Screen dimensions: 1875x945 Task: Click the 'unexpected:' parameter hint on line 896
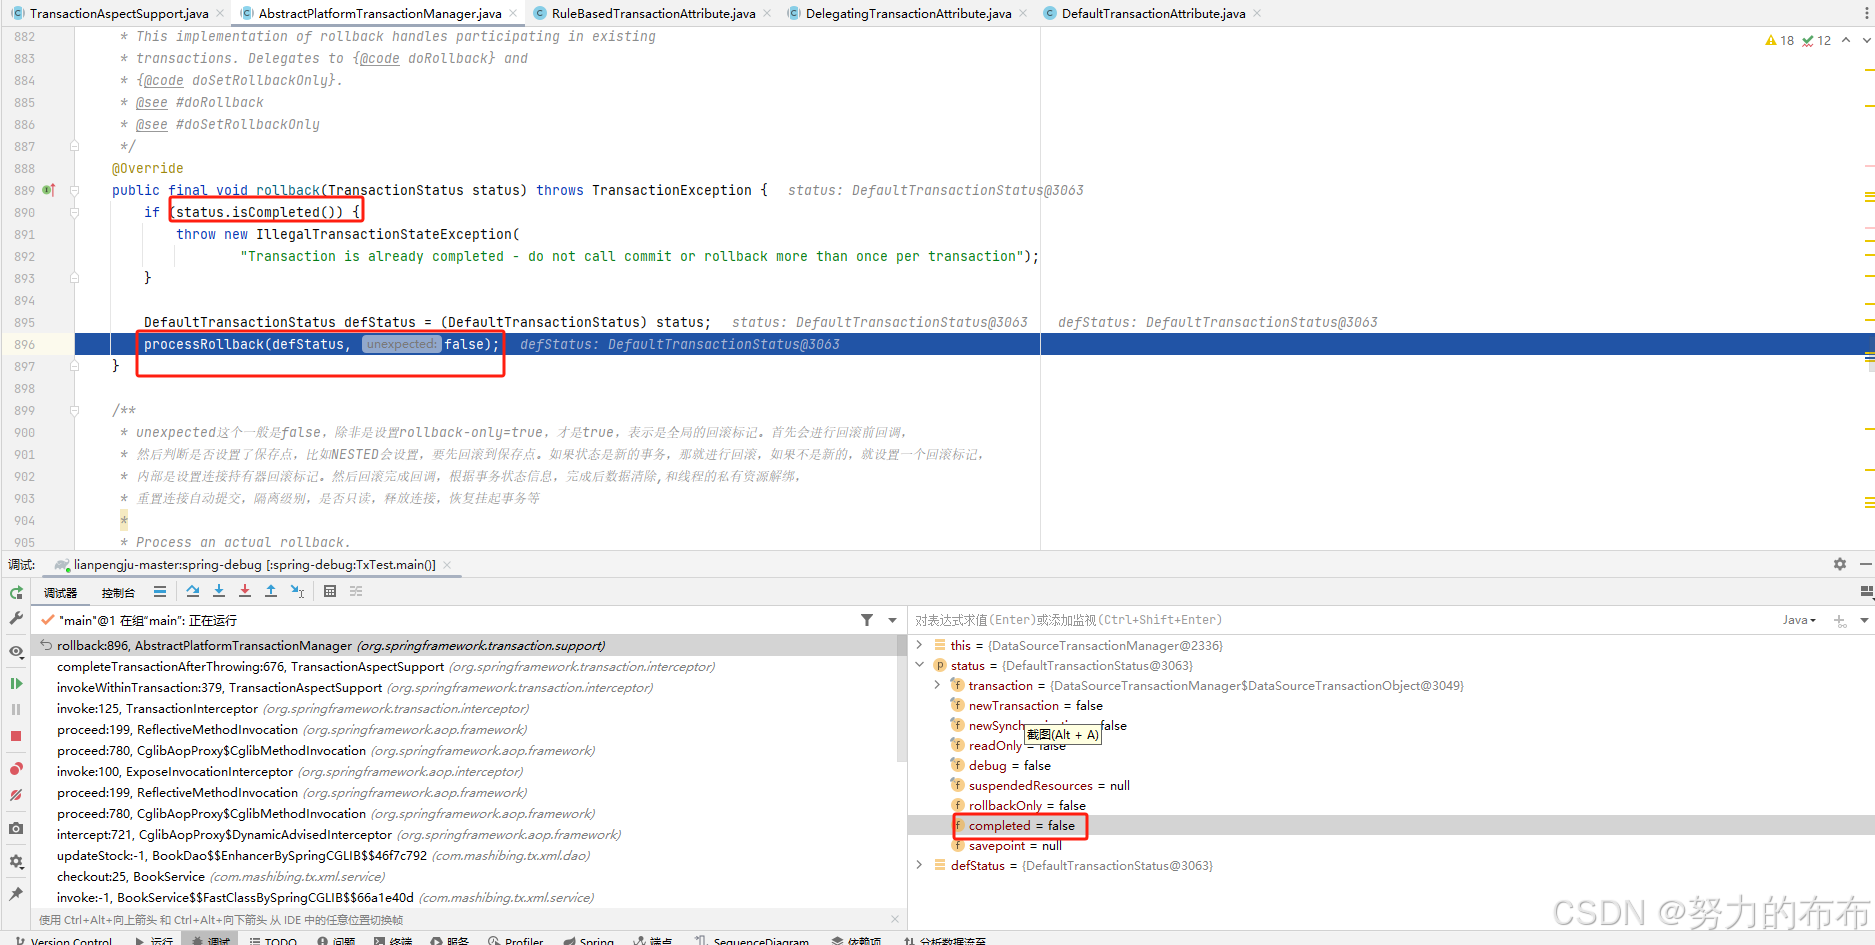click(400, 344)
